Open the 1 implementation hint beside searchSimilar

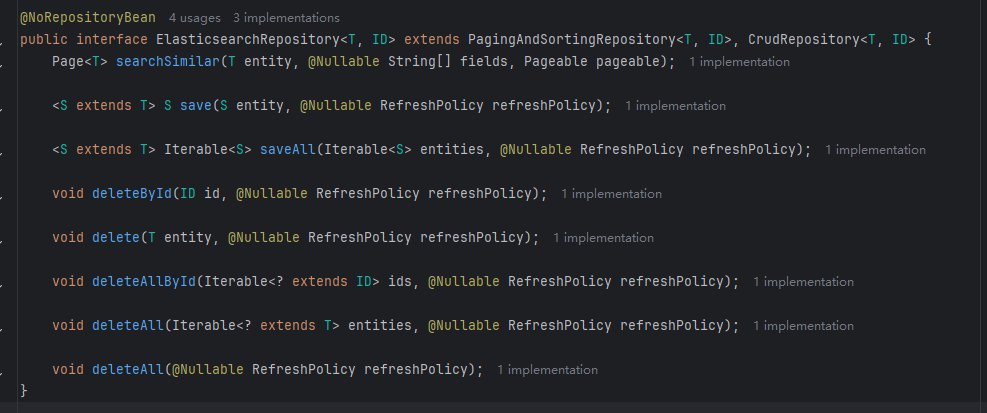[739, 62]
